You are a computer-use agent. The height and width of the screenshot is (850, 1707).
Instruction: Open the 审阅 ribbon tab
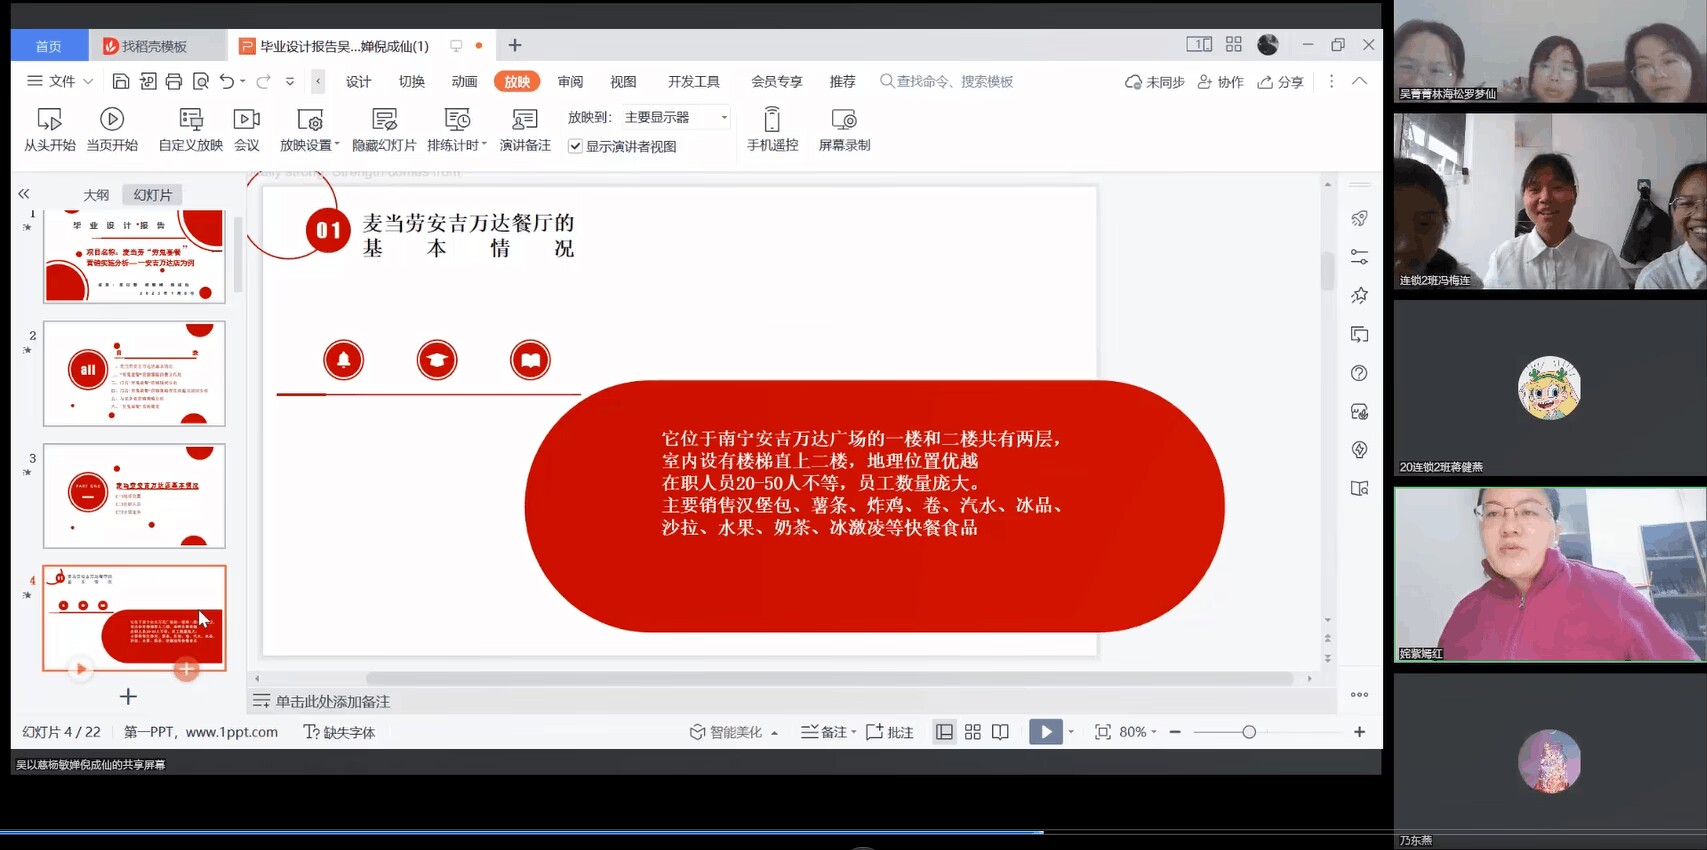[570, 82]
